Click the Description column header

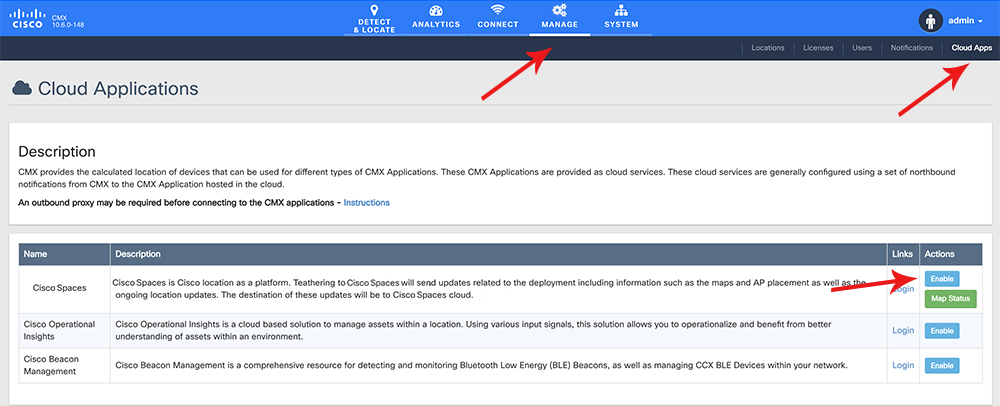click(x=499, y=254)
